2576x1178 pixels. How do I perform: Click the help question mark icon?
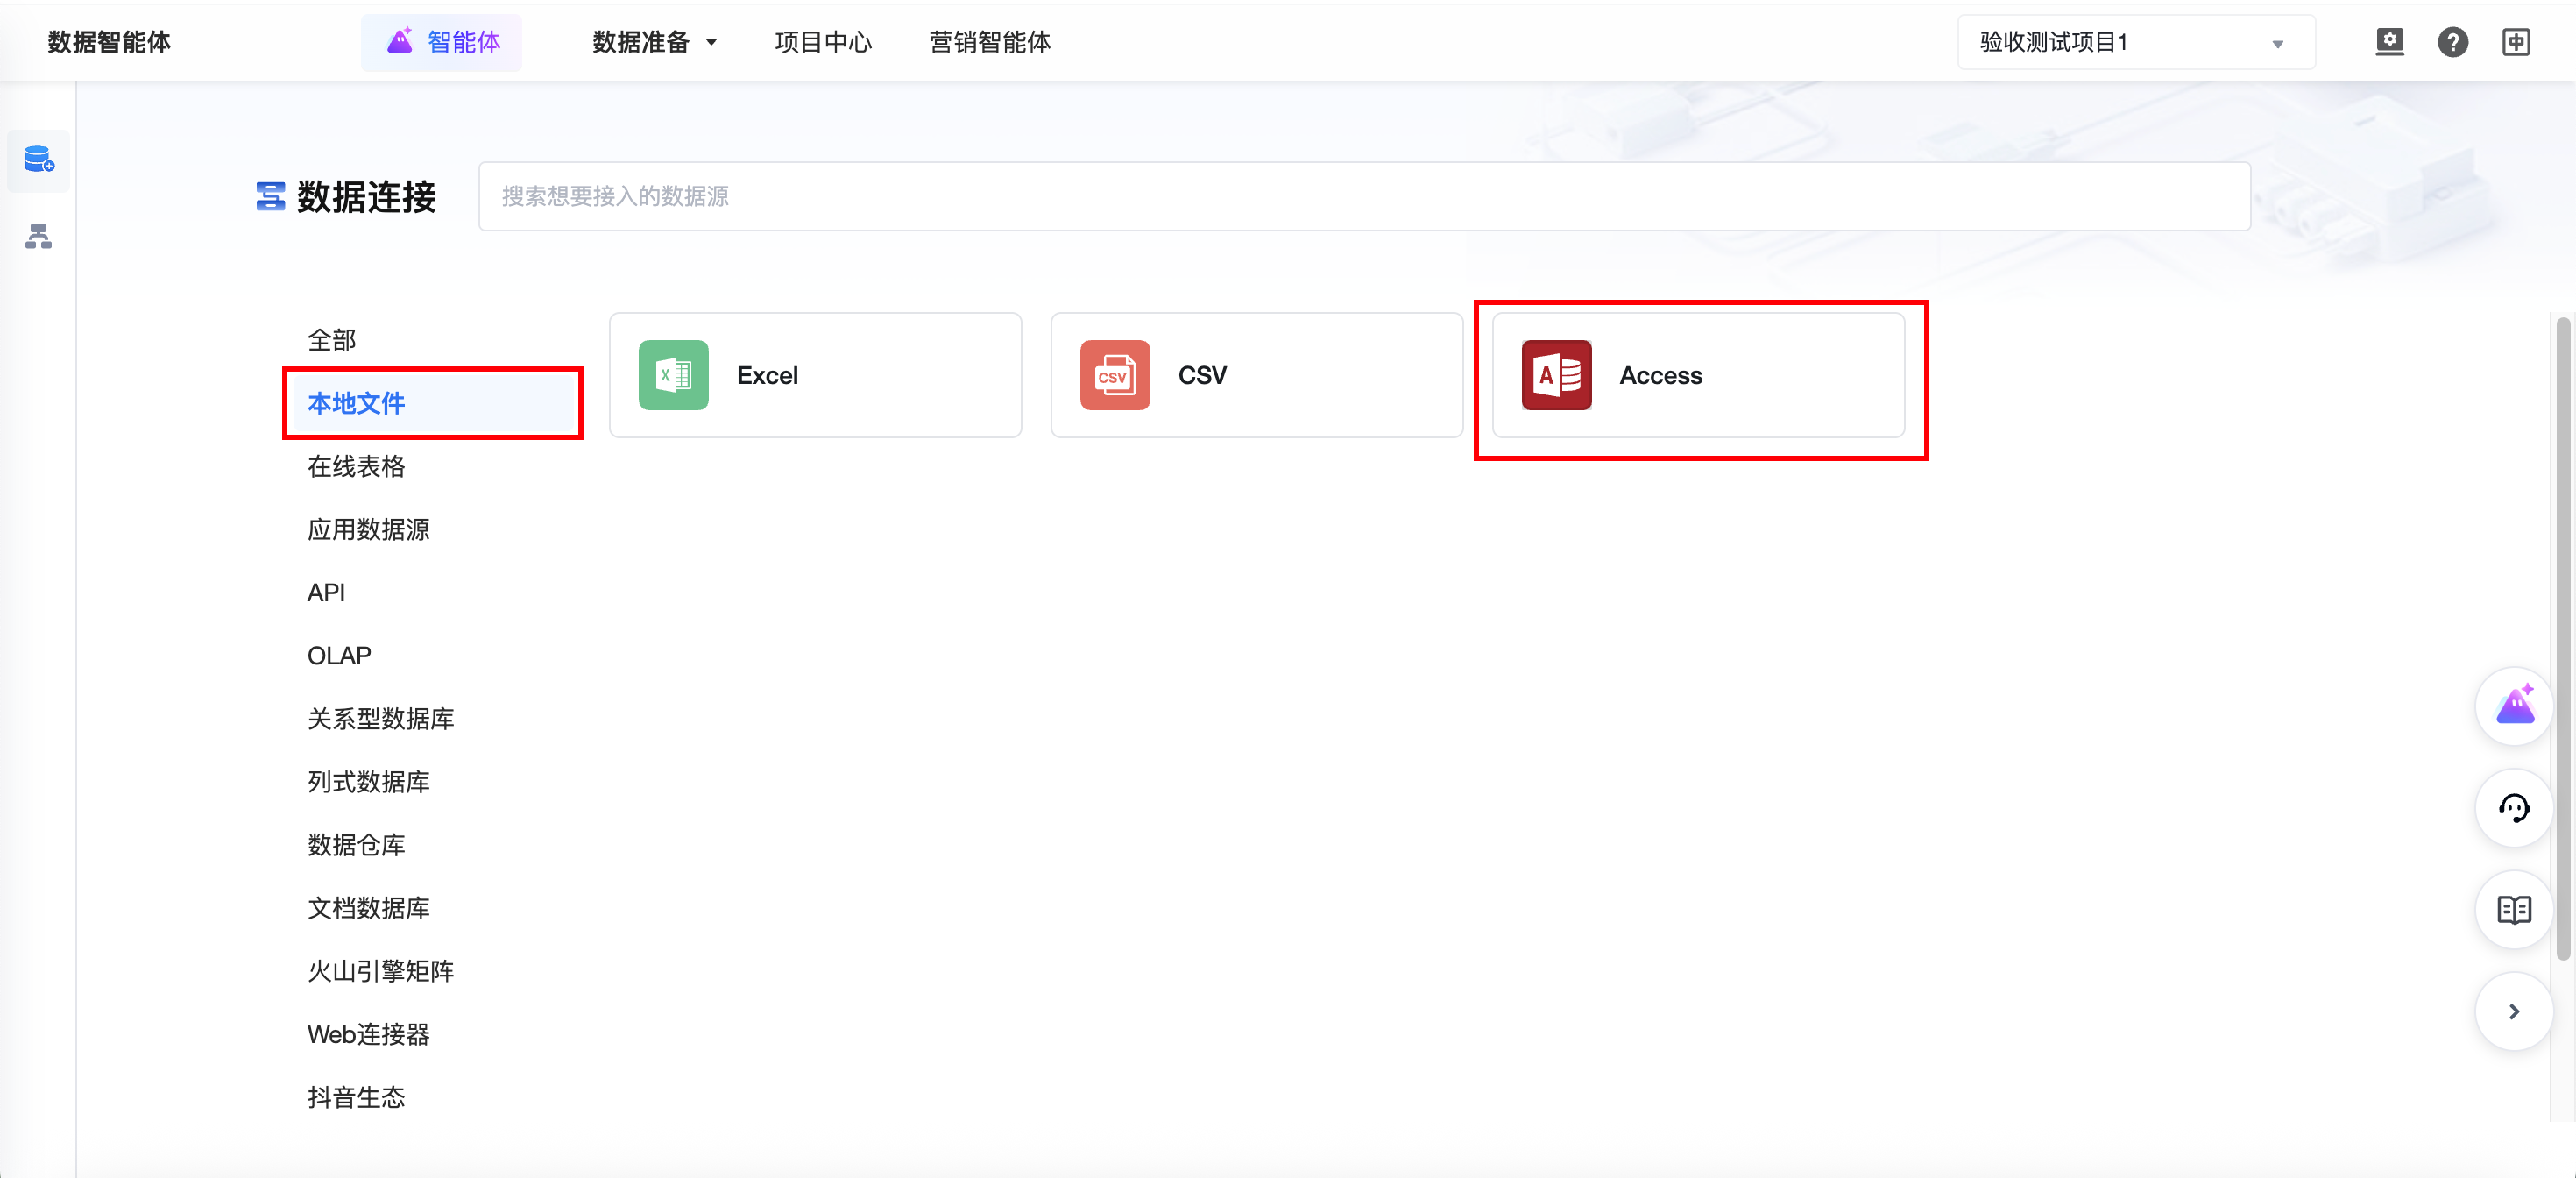click(2452, 42)
